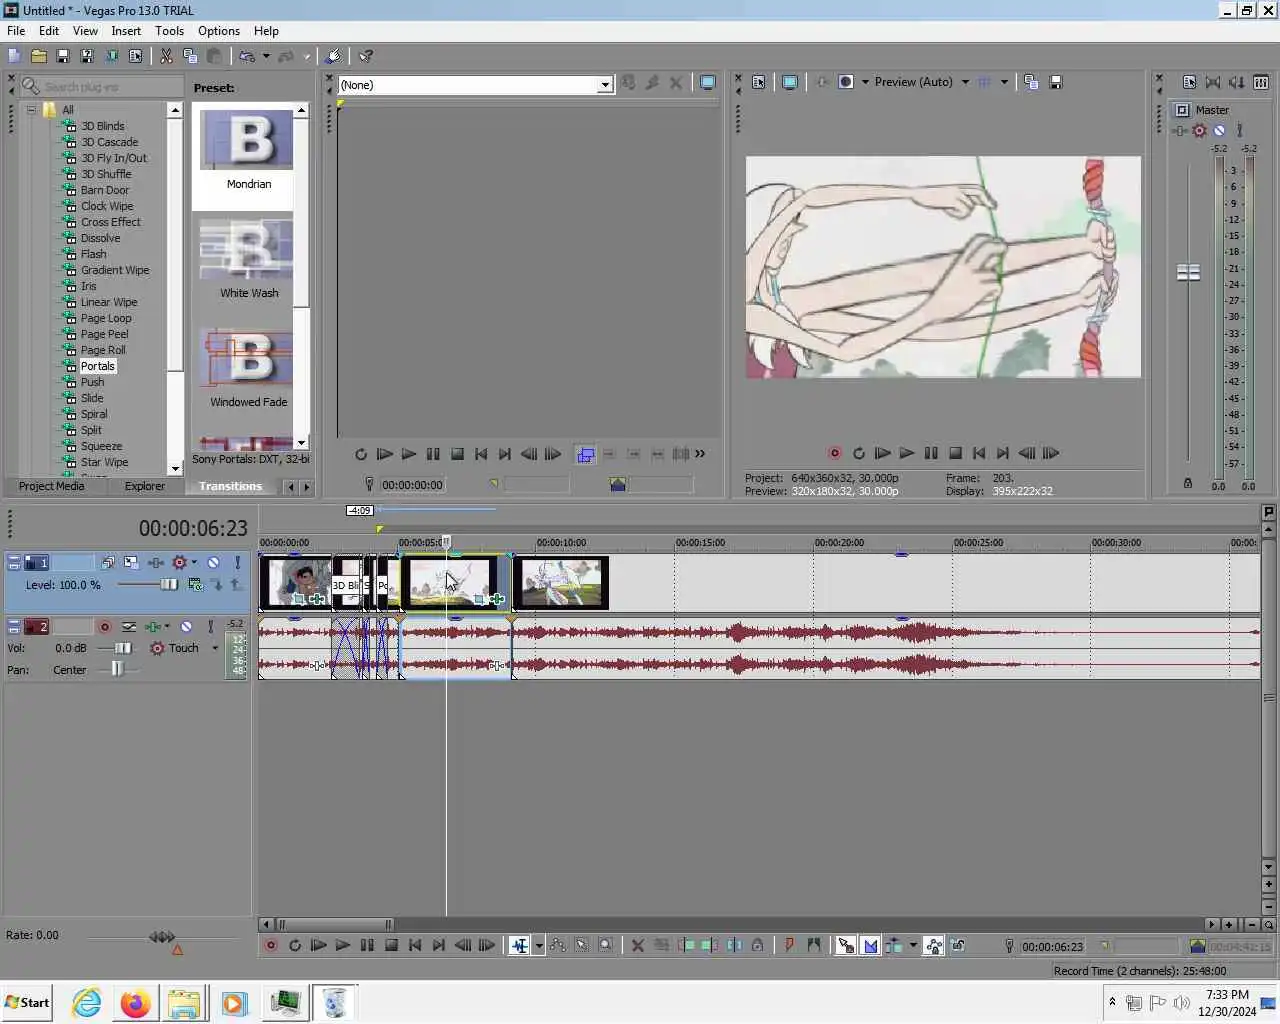Click the Zoom Edit Tool icon

pyautogui.click(x=605, y=945)
